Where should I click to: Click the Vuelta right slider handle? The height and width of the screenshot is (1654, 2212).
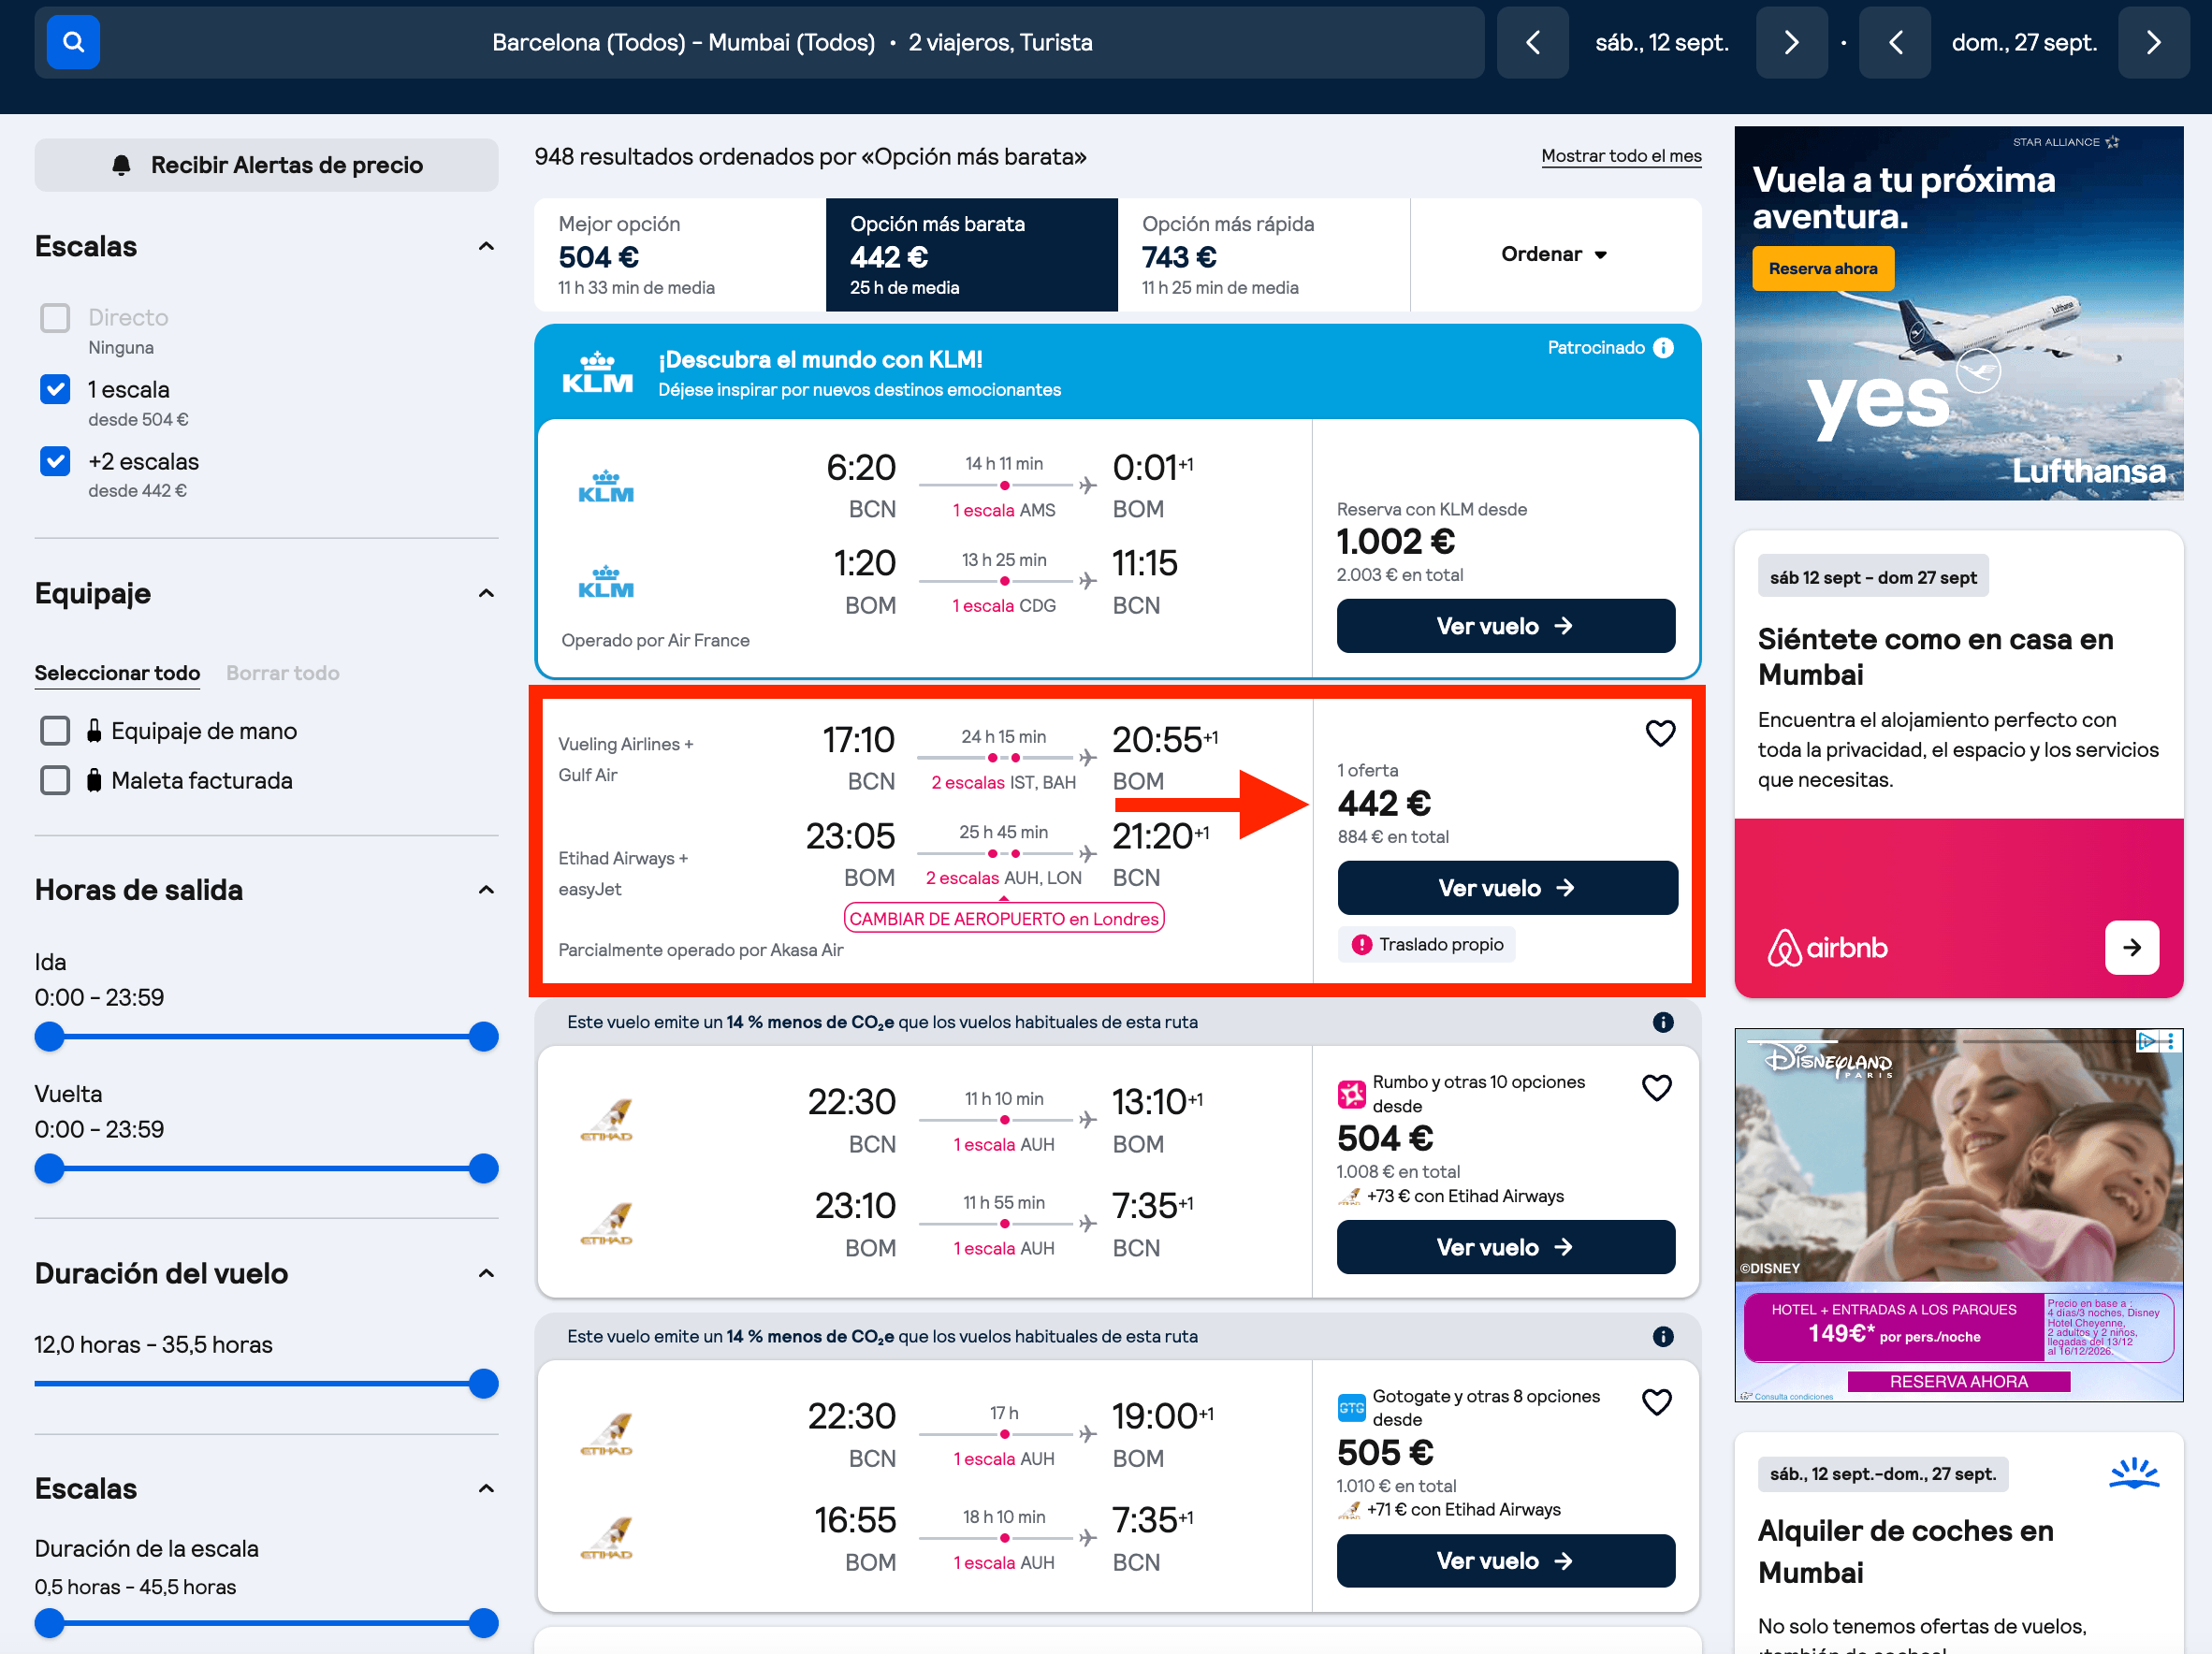pos(483,1168)
